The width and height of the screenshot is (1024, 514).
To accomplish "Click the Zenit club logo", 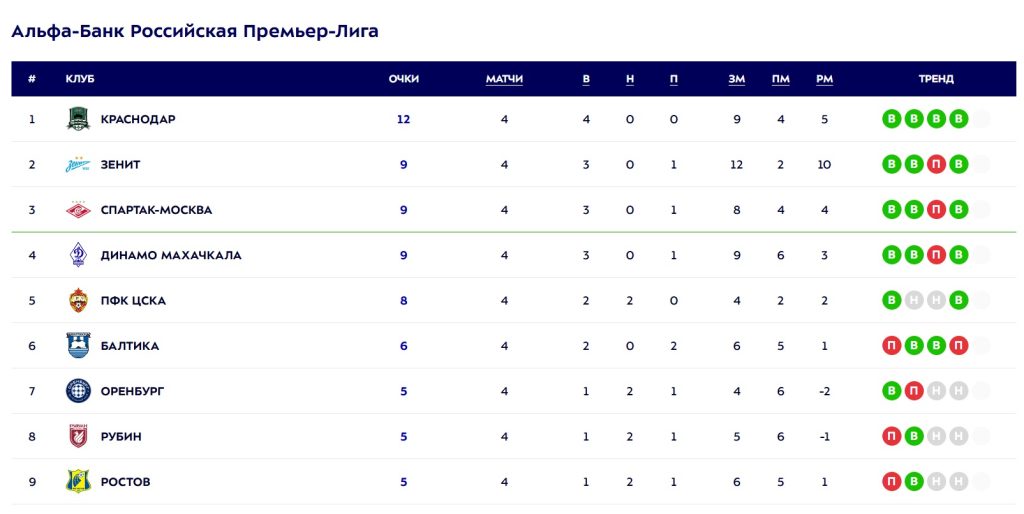I will pyautogui.click(x=78, y=165).
